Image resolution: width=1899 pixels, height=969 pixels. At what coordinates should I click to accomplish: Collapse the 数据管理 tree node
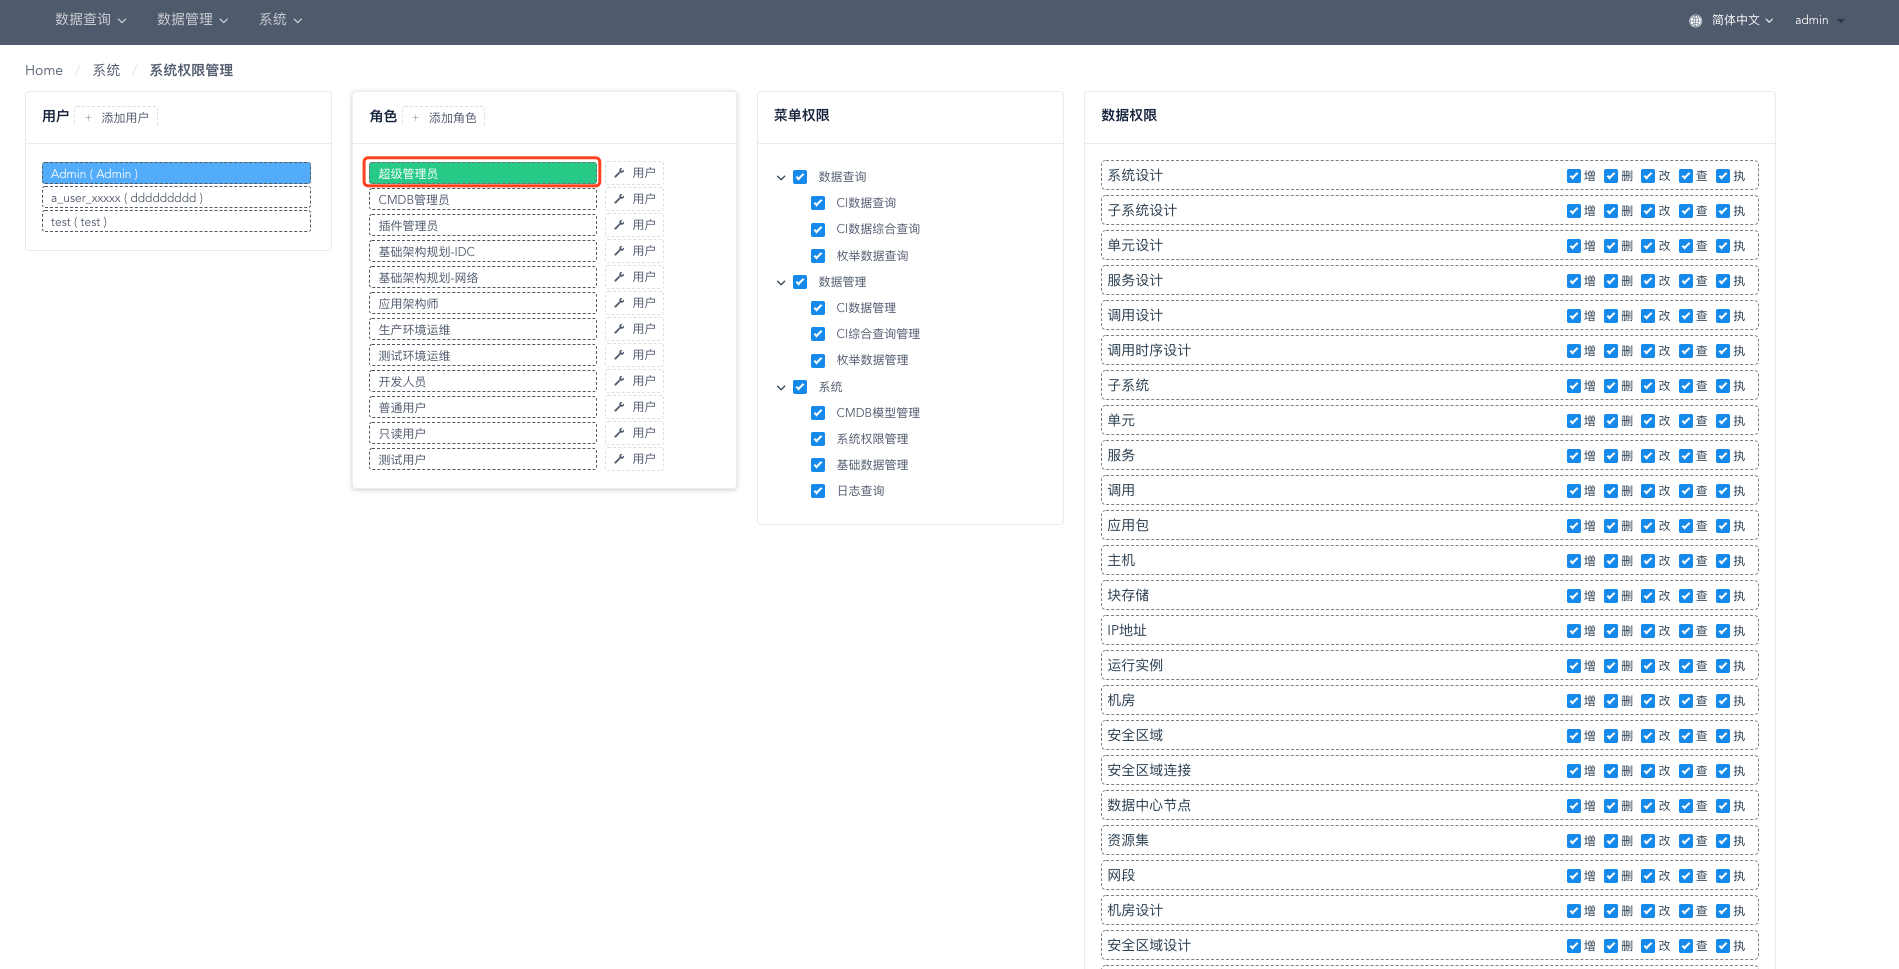click(781, 283)
